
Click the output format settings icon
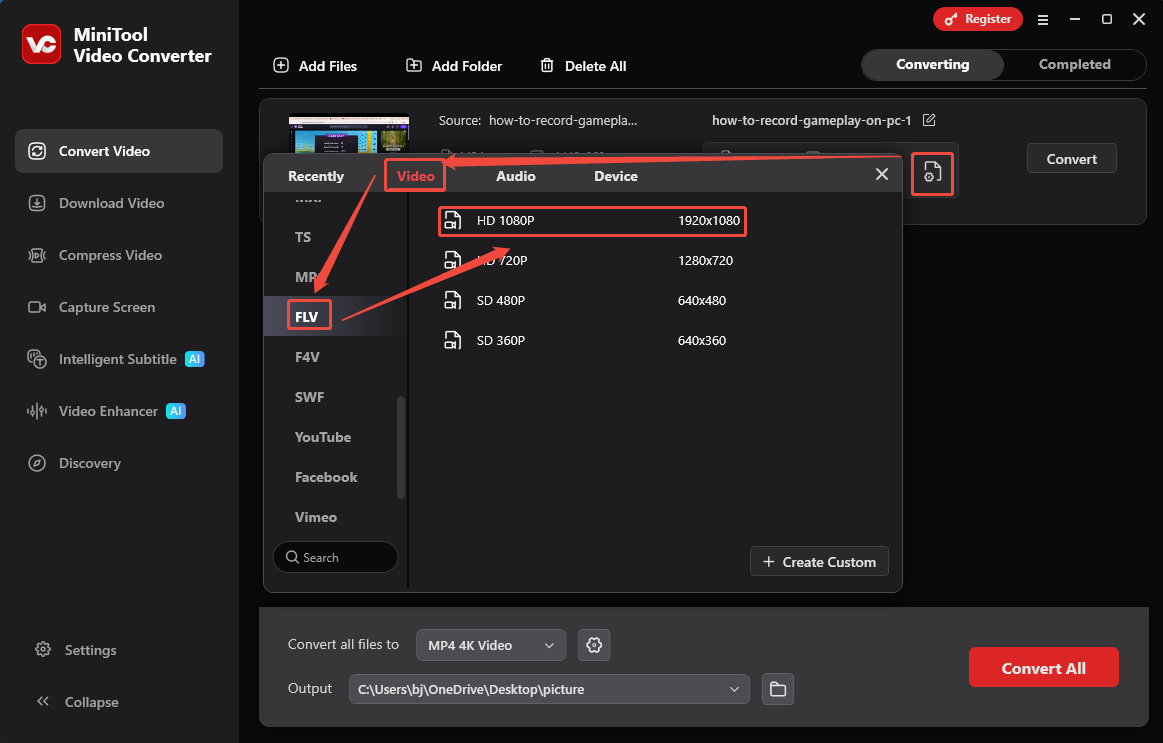click(x=932, y=173)
